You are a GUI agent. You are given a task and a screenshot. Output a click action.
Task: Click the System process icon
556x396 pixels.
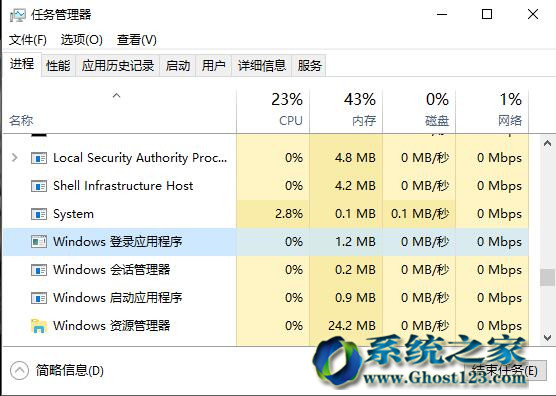click(39, 214)
